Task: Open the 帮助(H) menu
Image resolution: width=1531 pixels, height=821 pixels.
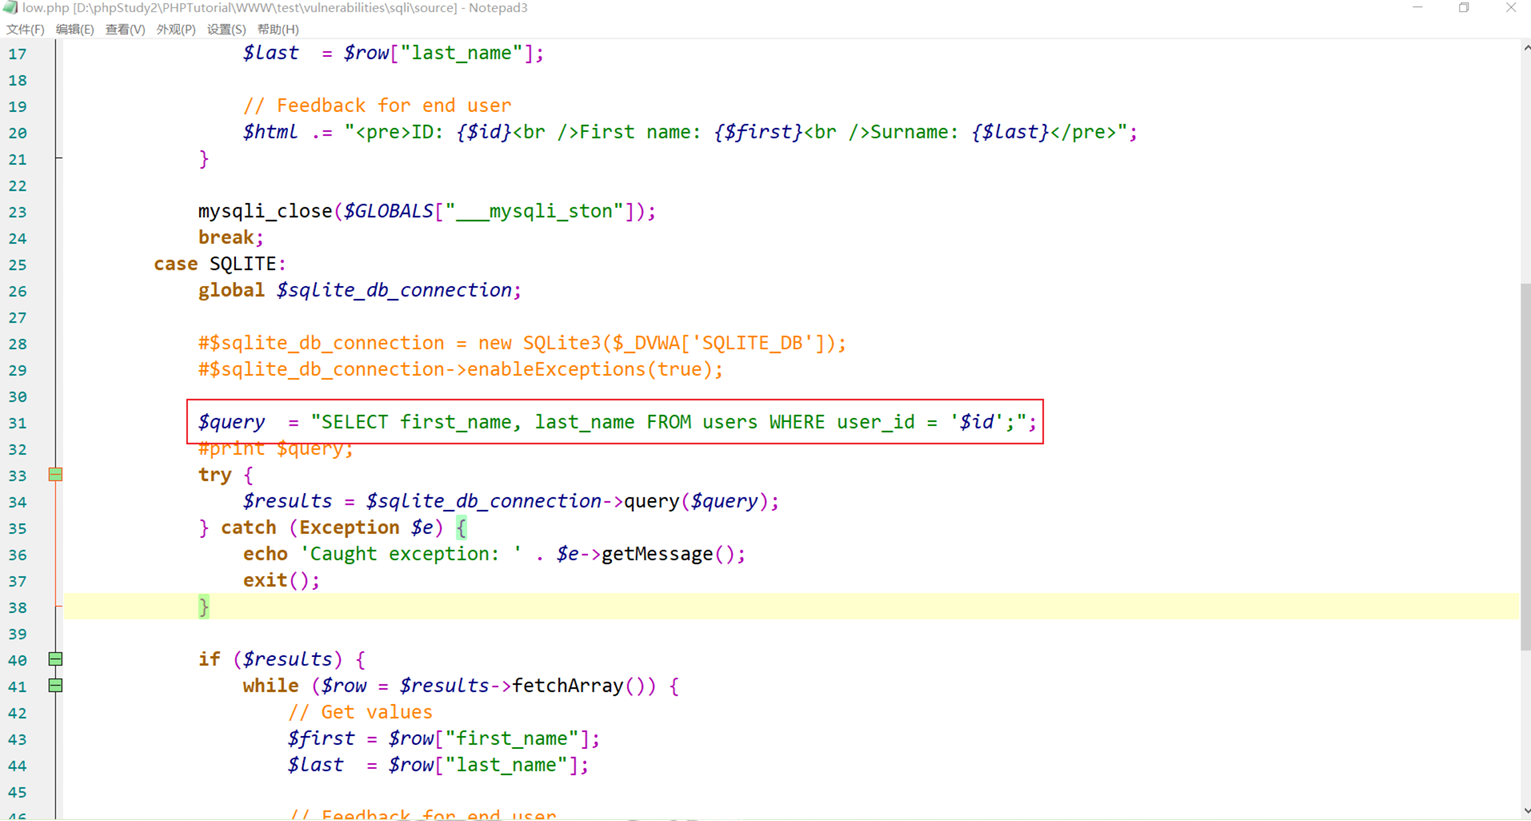Action: (x=278, y=30)
